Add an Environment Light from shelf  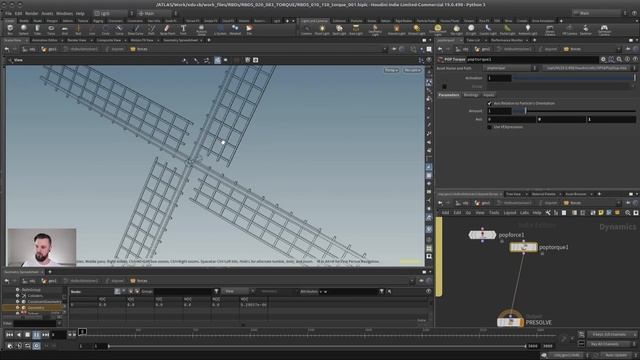pos(438,29)
